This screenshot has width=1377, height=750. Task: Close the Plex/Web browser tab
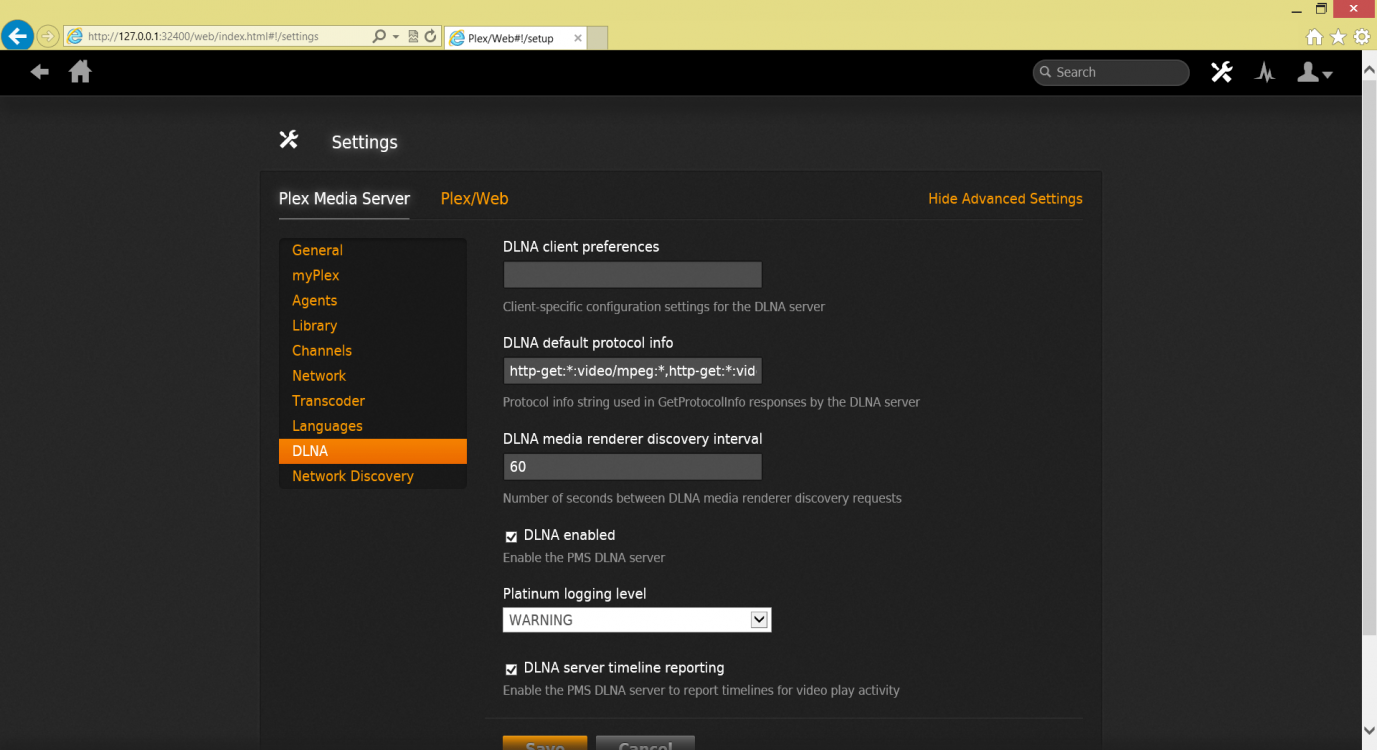click(577, 38)
